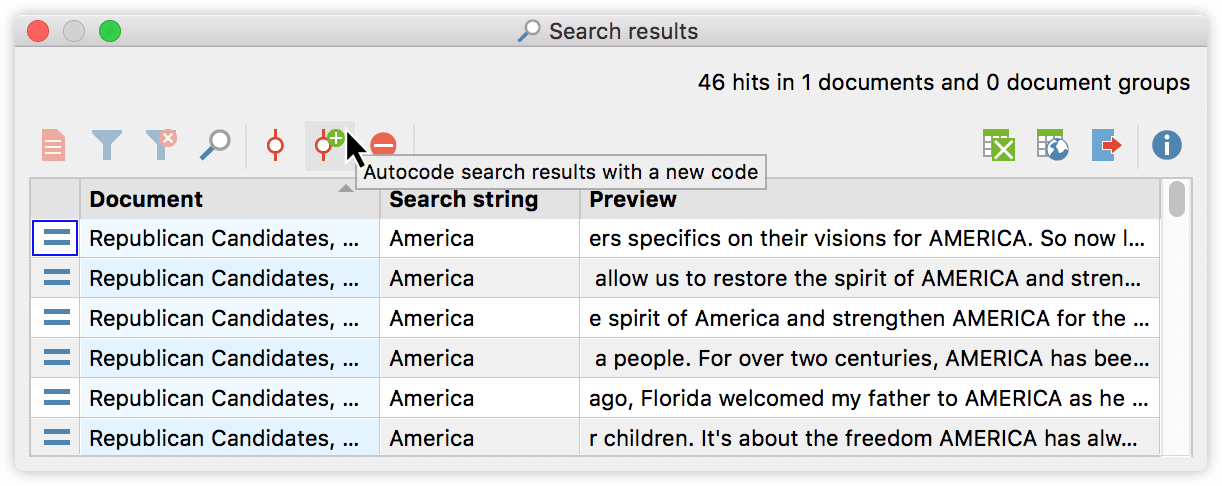
Task: Select first row's blue document lines icon
Action: pos(56,238)
